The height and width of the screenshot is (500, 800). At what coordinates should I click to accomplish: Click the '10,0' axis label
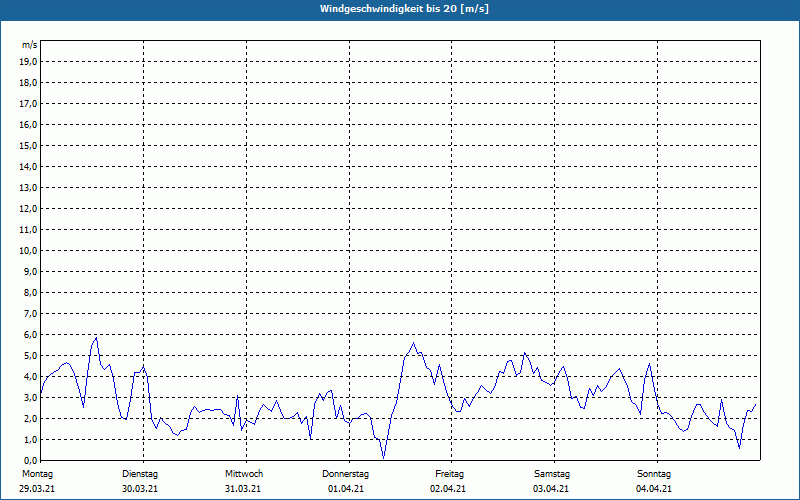29,251
